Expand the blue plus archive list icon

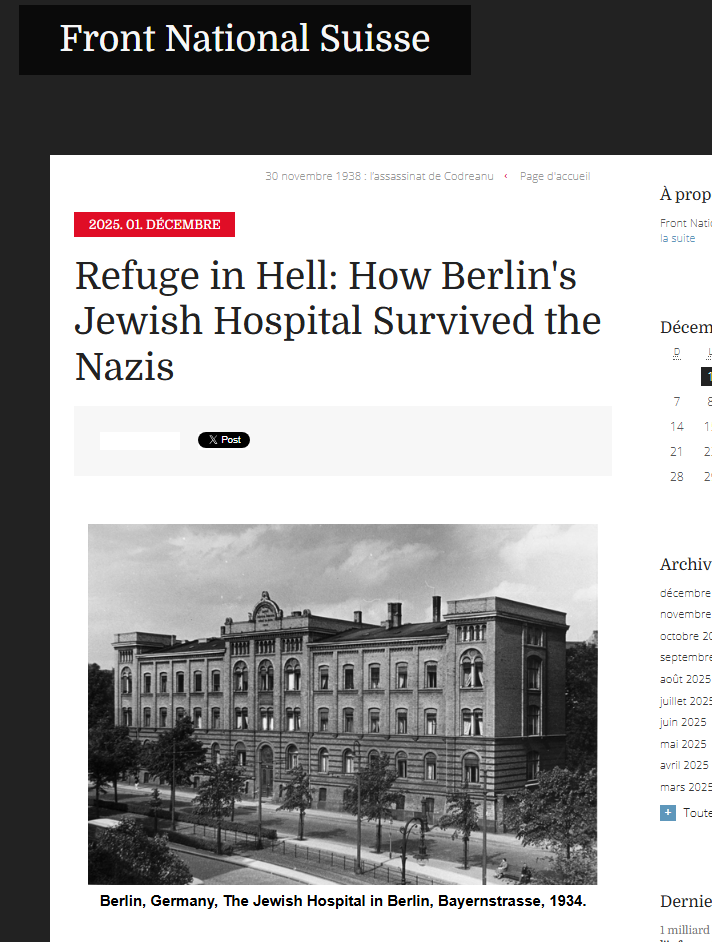point(668,813)
